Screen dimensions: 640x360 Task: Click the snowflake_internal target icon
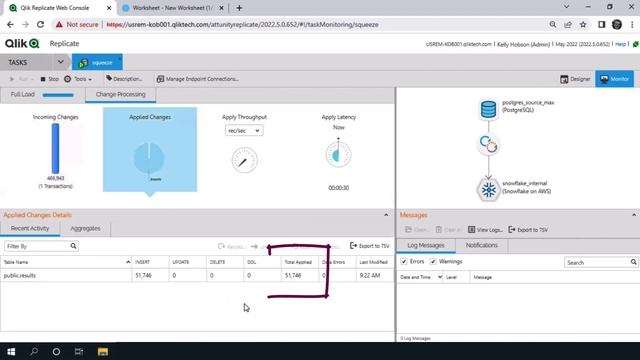coord(488,190)
